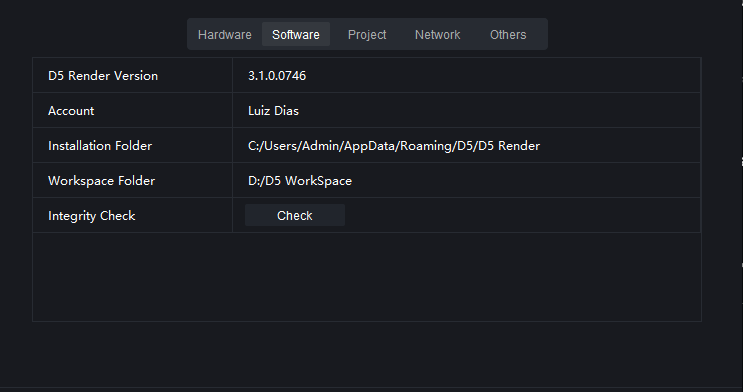Select the Software tab
743x392 pixels.
point(296,35)
